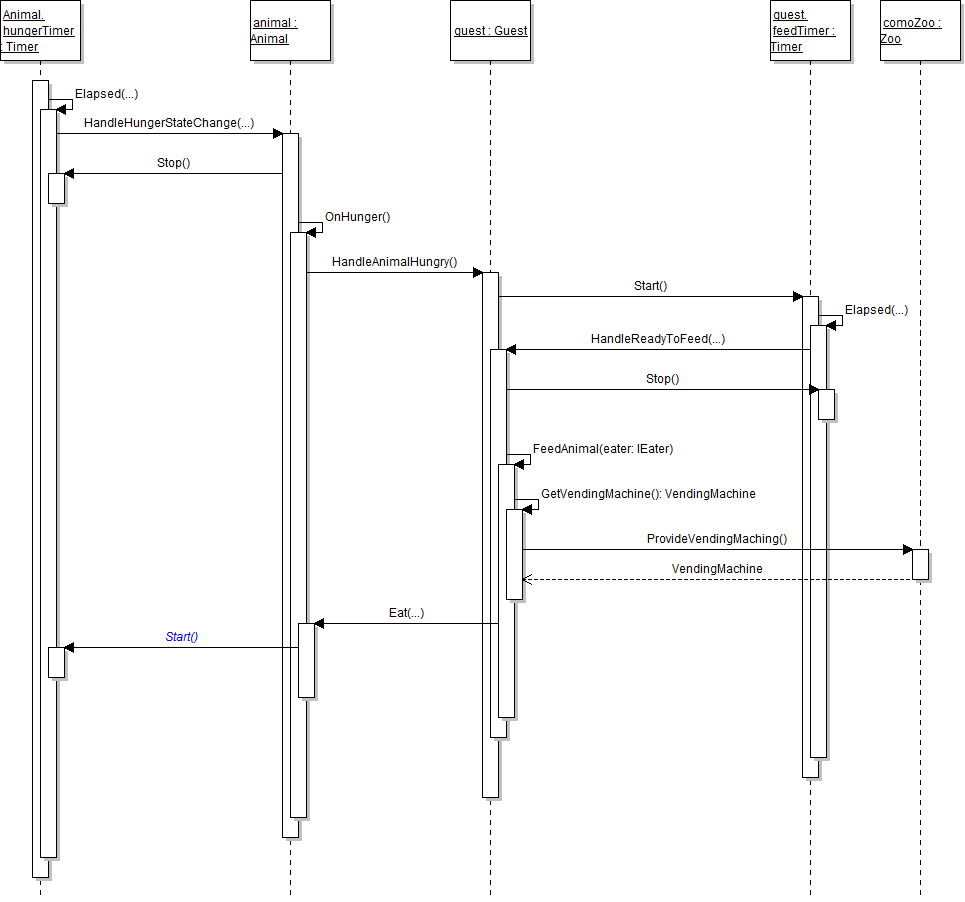Select the Animal.hungerTimer : Timer lifeline header
Screen dimensions: 965x902
click(x=40, y=31)
